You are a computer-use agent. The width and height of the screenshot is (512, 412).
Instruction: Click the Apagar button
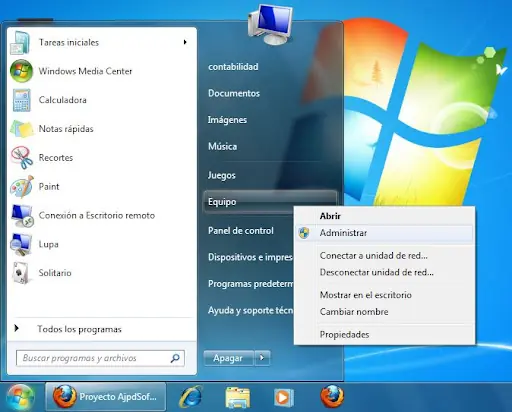229,358
